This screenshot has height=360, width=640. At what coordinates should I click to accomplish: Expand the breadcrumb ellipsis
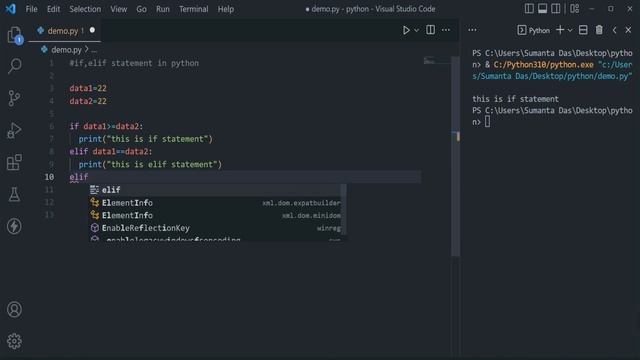coord(94,50)
